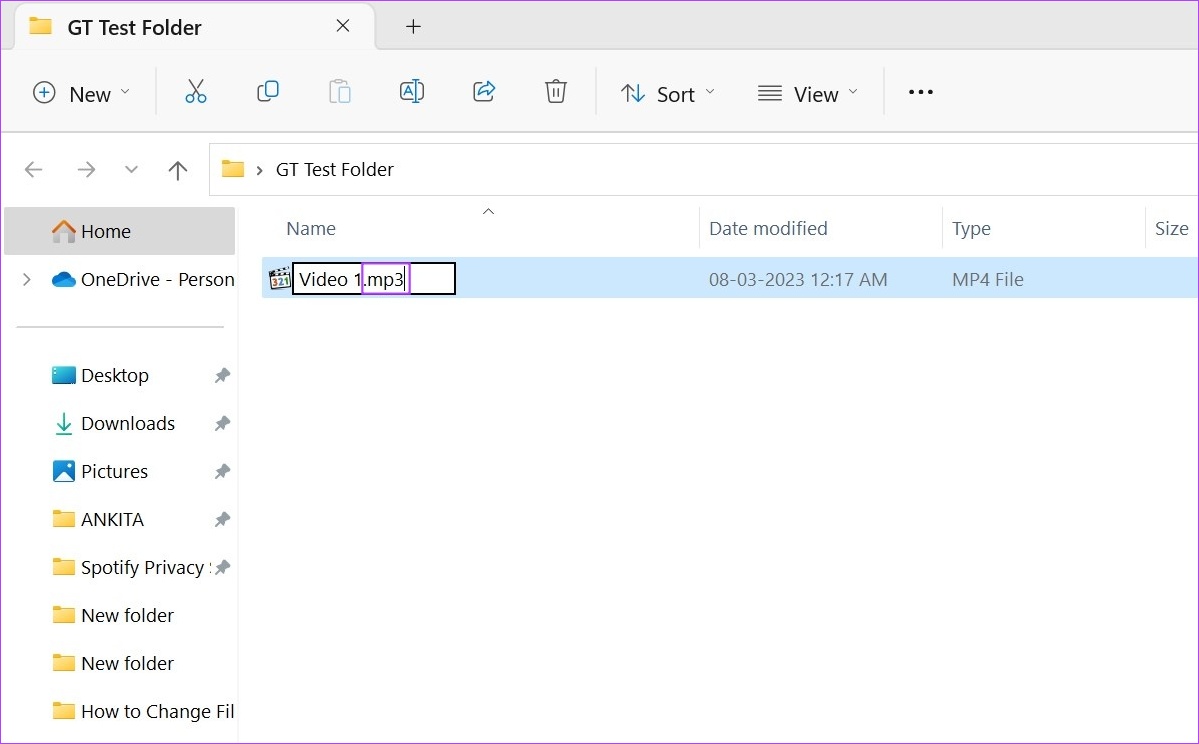Open recent locations chevron dropdown
This screenshot has height=744, width=1199.
[x=132, y=169]
